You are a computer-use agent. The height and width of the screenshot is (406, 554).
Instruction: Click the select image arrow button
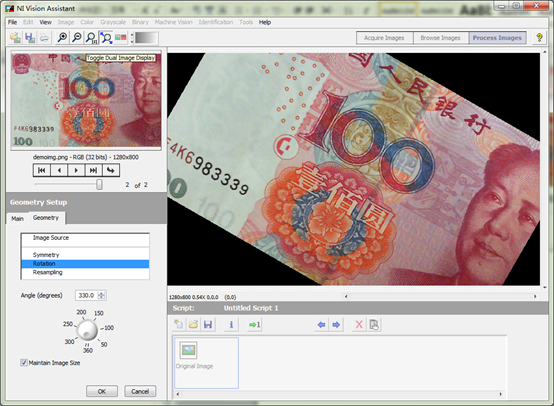pos(111,170)
